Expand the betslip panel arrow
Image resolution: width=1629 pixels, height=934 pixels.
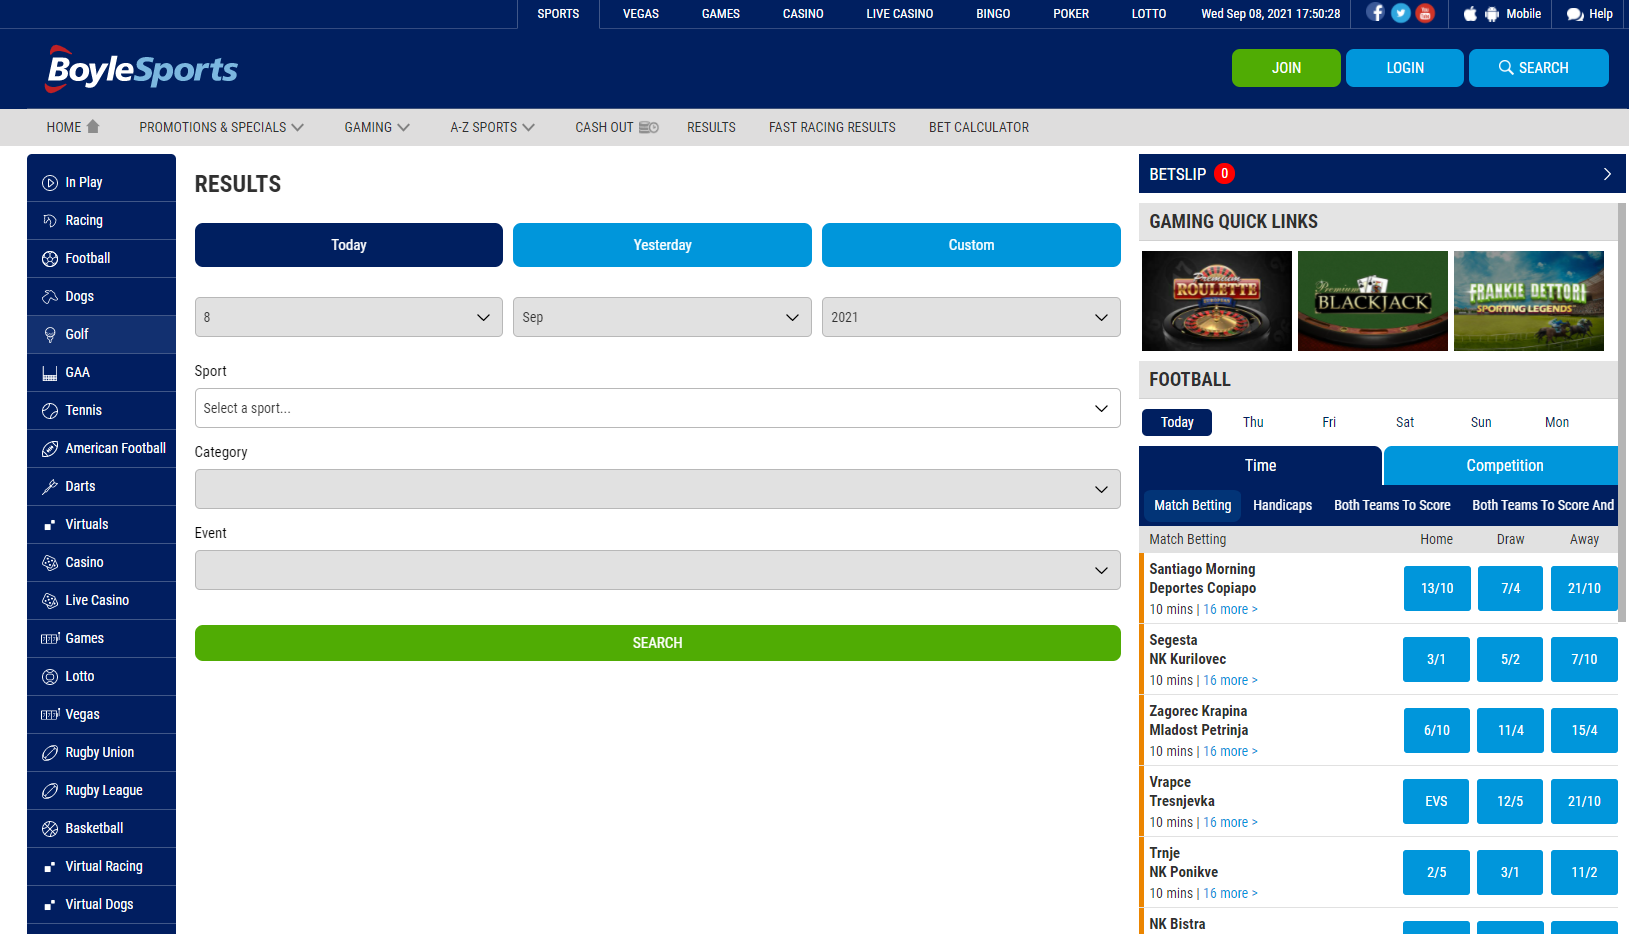click(1607, 174)
